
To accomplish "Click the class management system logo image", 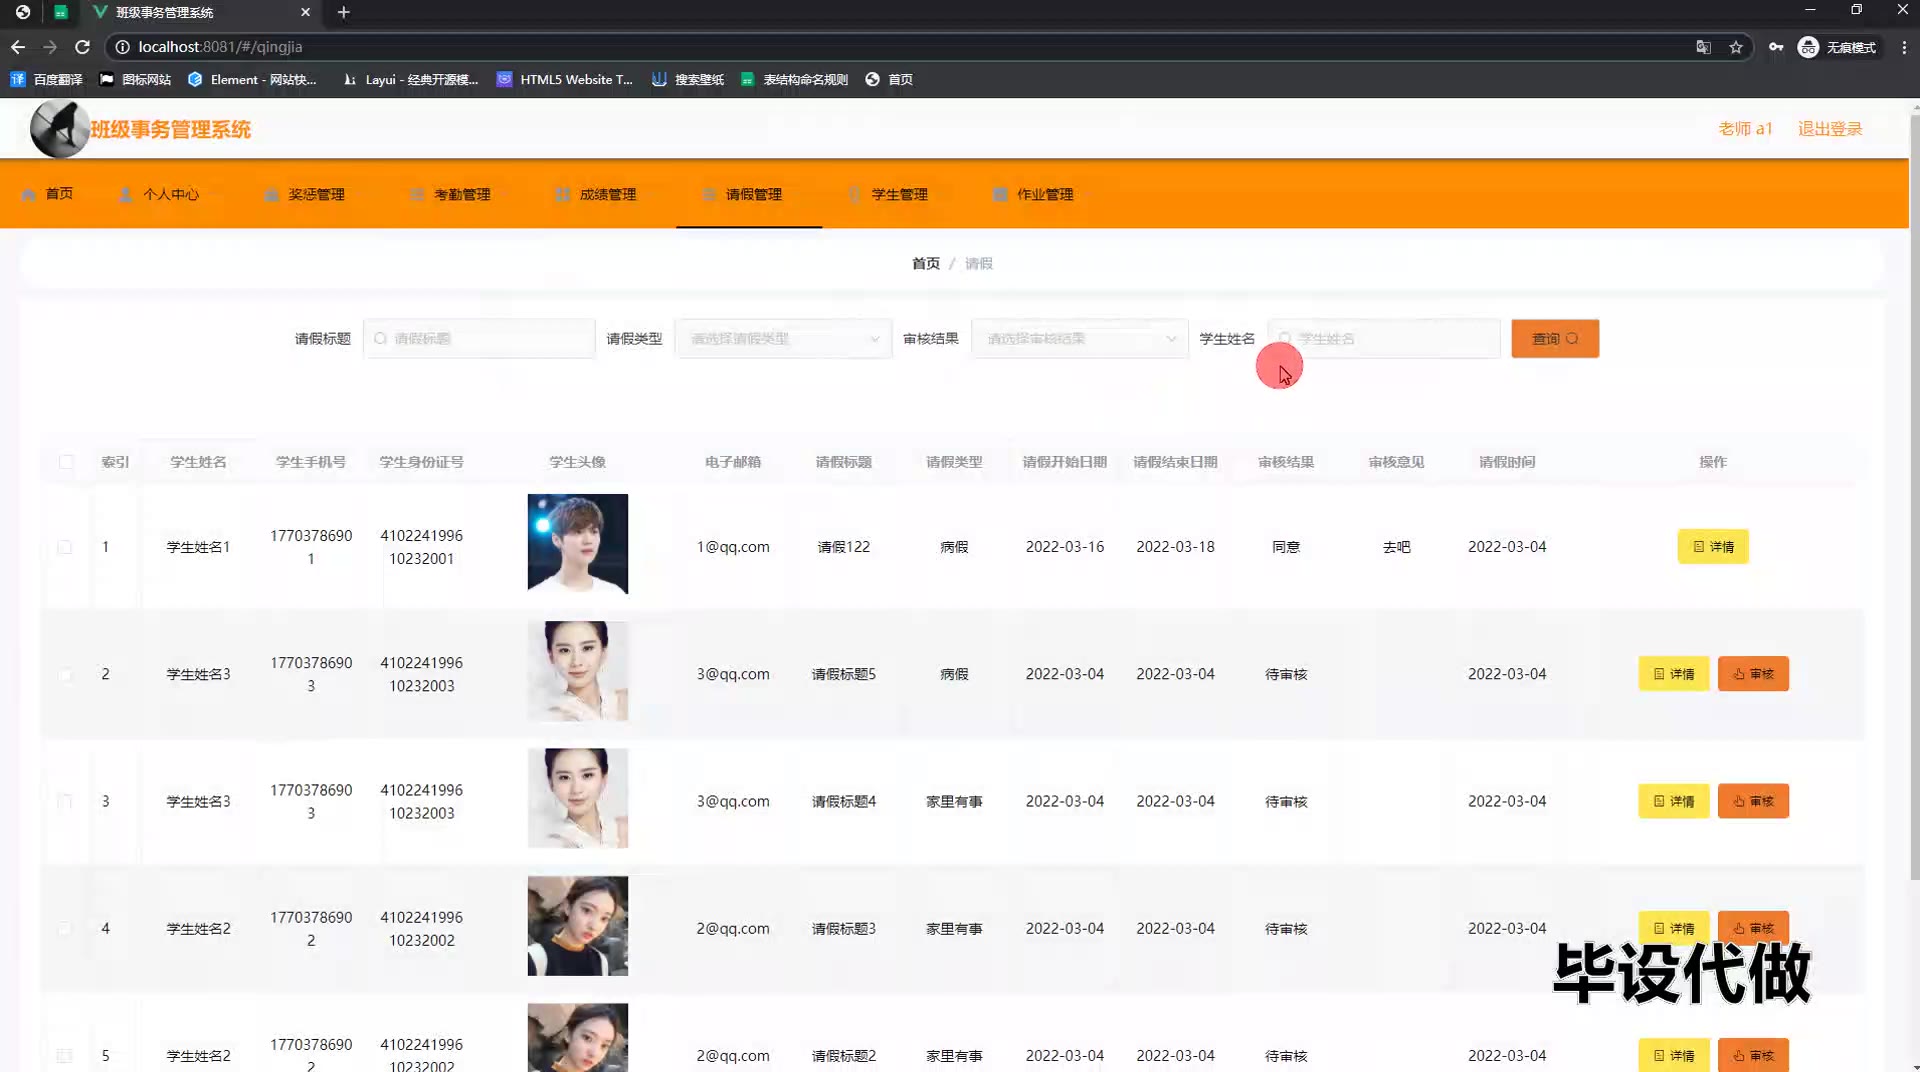I will coord(59,129).
